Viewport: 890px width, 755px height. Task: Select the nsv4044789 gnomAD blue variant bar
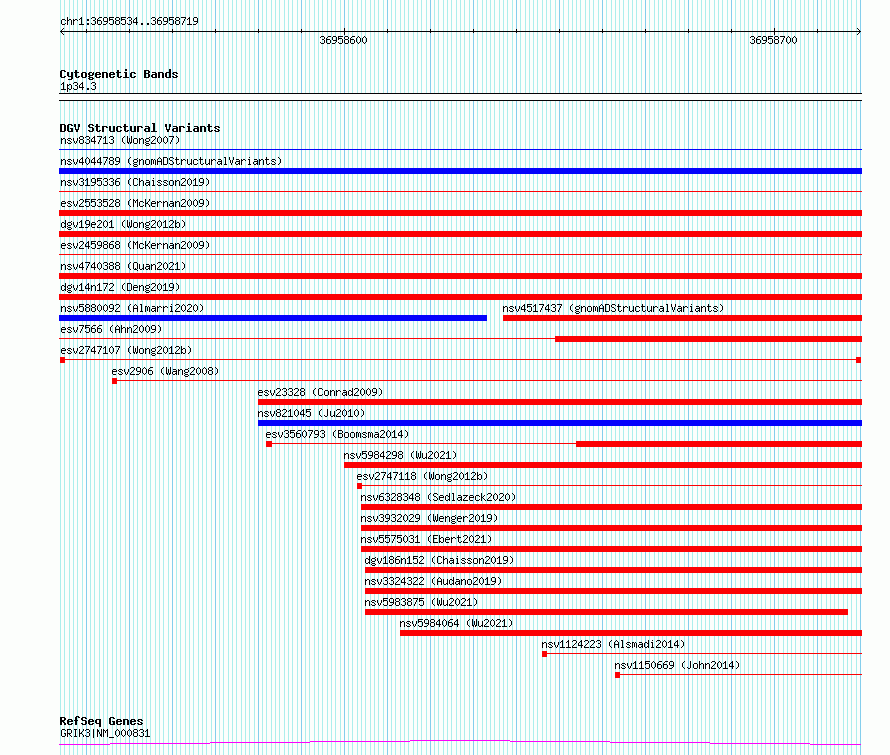(460, 171)
